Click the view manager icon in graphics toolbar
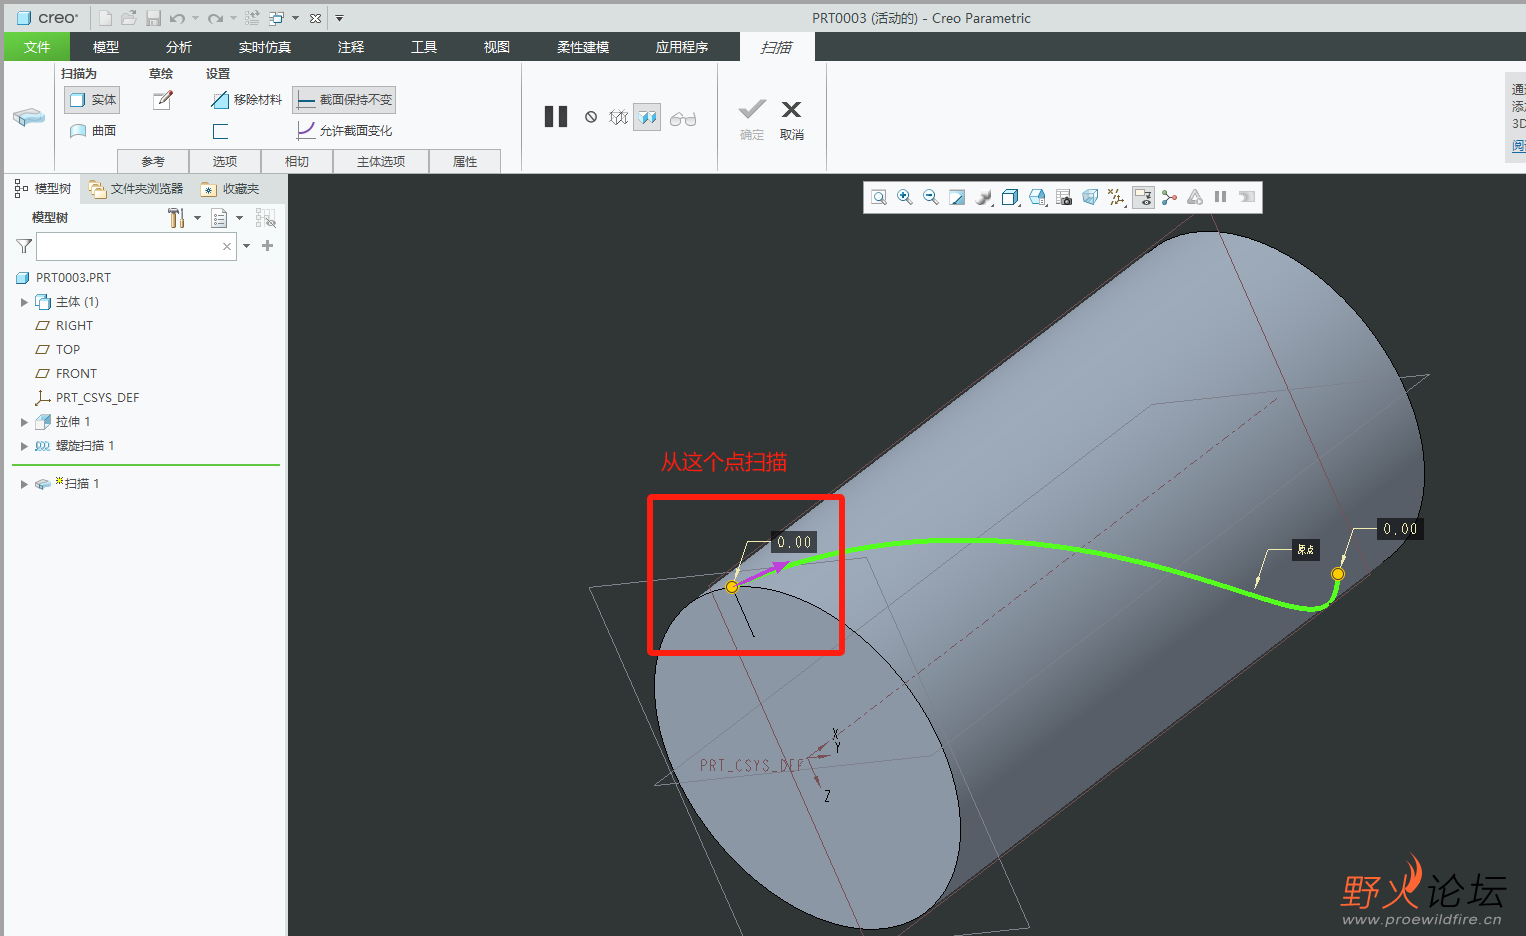The image size is (1526, 936). 1038,197
